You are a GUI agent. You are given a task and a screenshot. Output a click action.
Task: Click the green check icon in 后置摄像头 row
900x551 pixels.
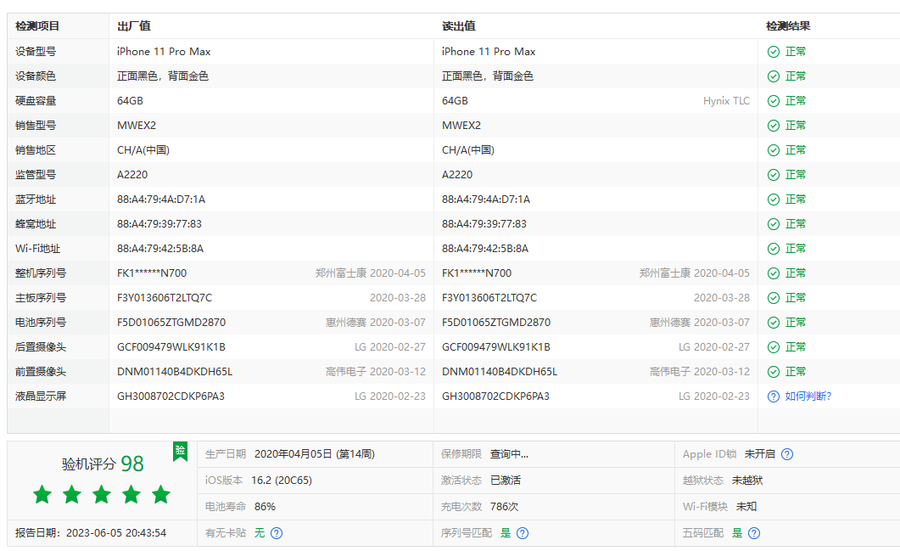tap(773, 348)
